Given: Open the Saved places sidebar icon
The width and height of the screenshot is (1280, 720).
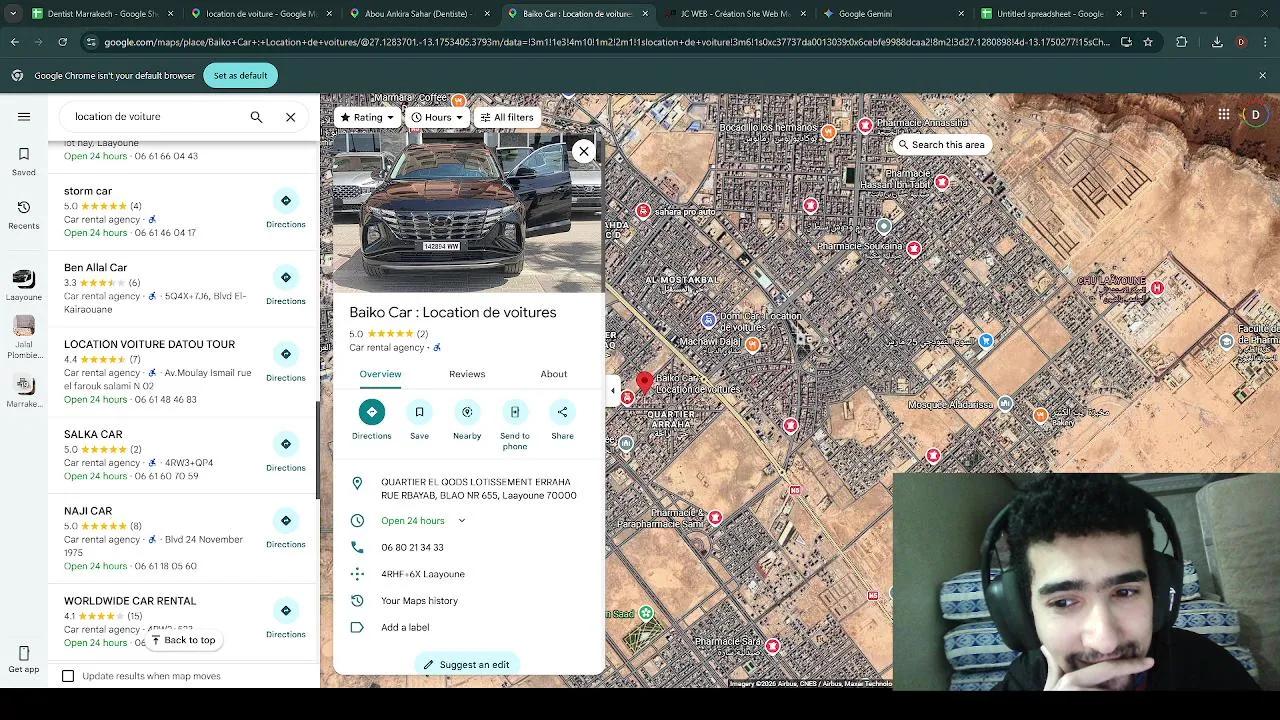Looking at the screenshot, I should (x=24, y=160).
